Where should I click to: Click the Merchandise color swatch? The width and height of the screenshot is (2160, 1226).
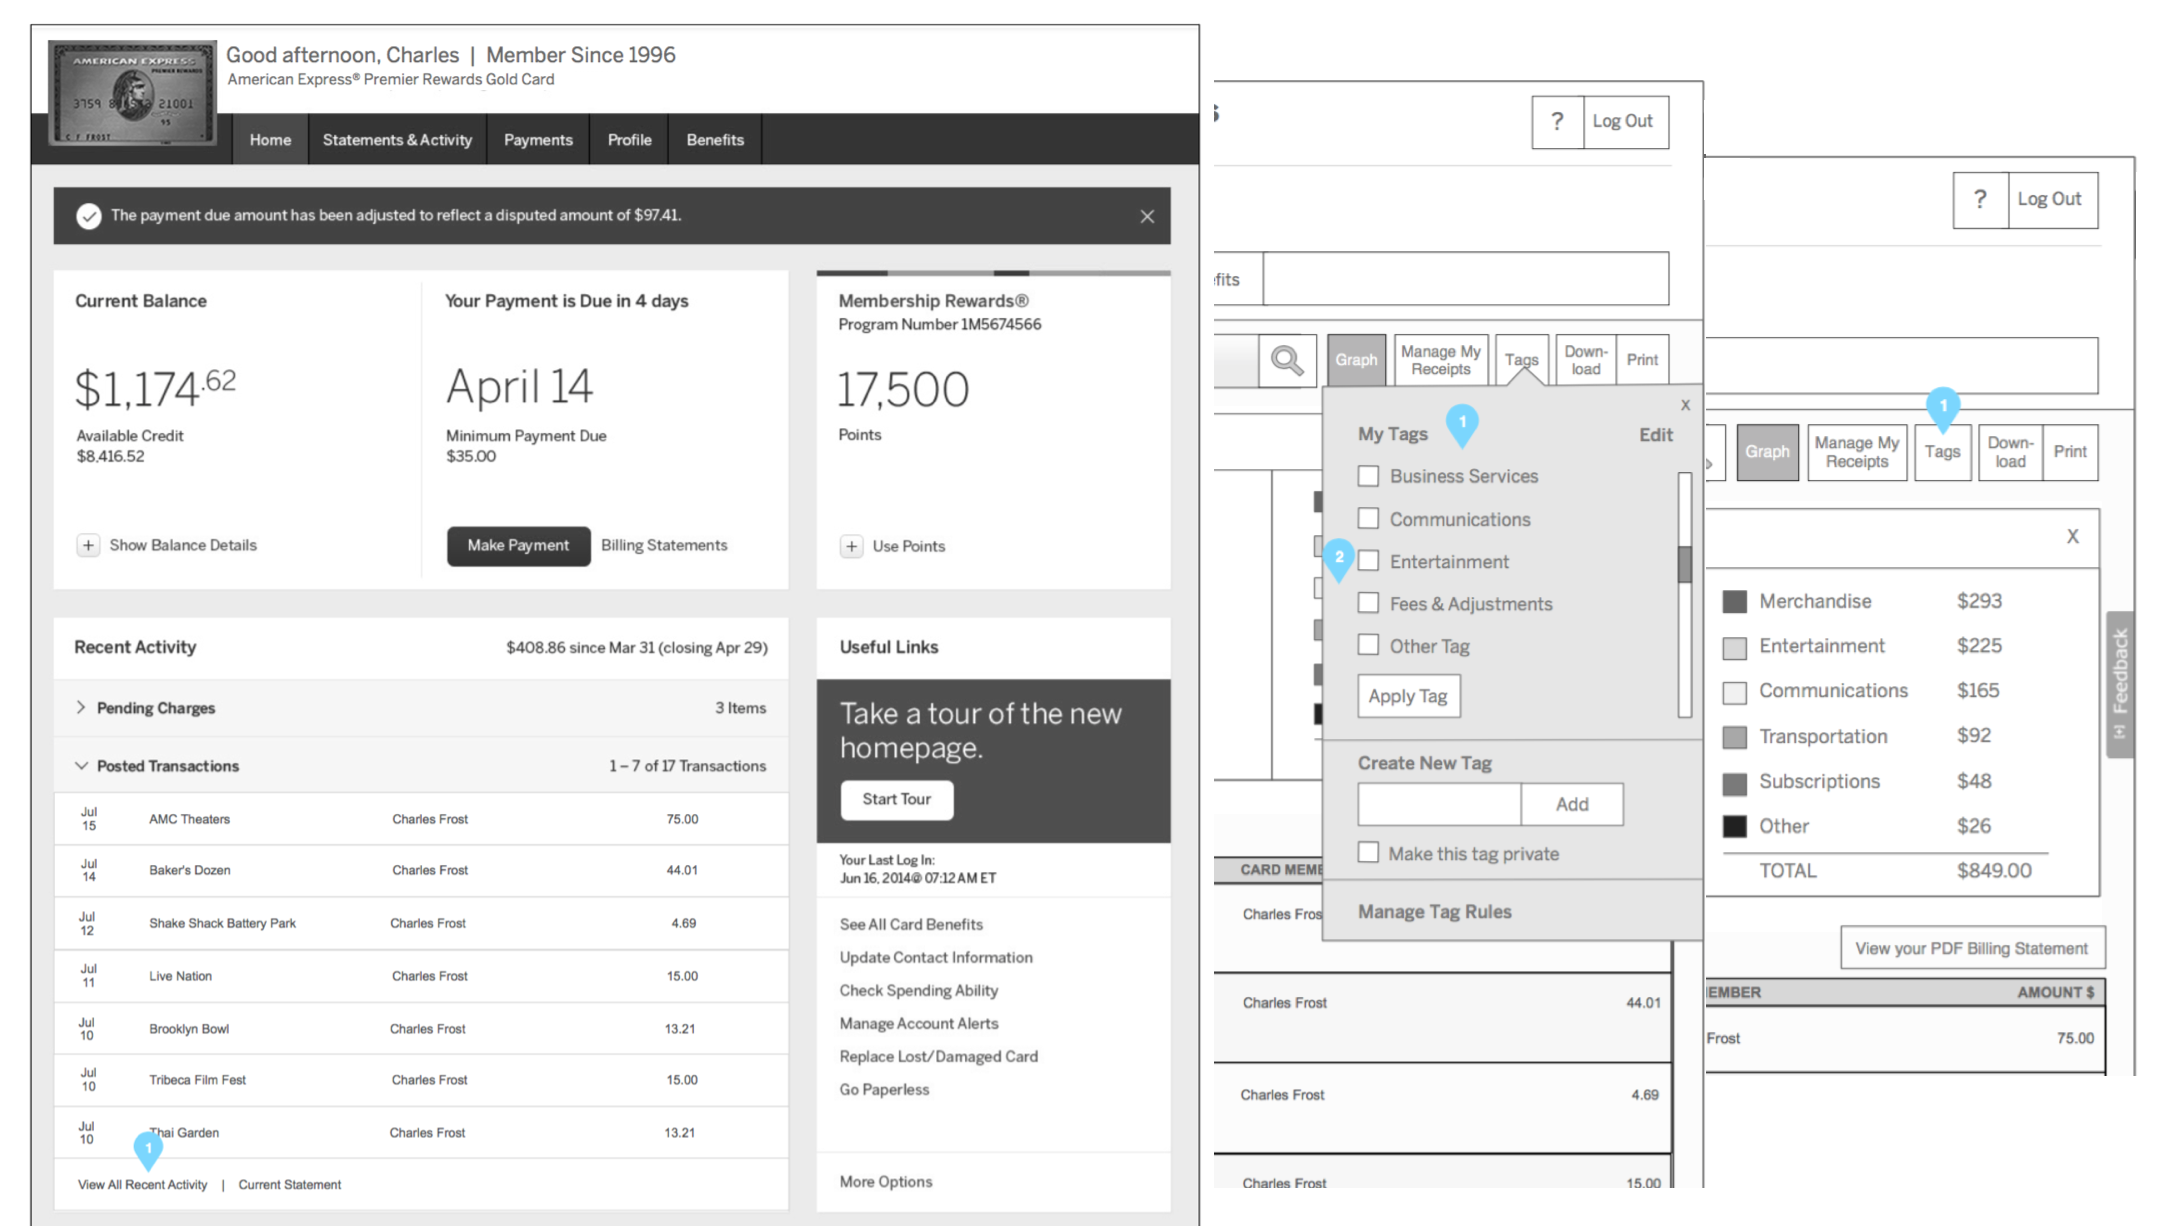tap(1735, 601)
